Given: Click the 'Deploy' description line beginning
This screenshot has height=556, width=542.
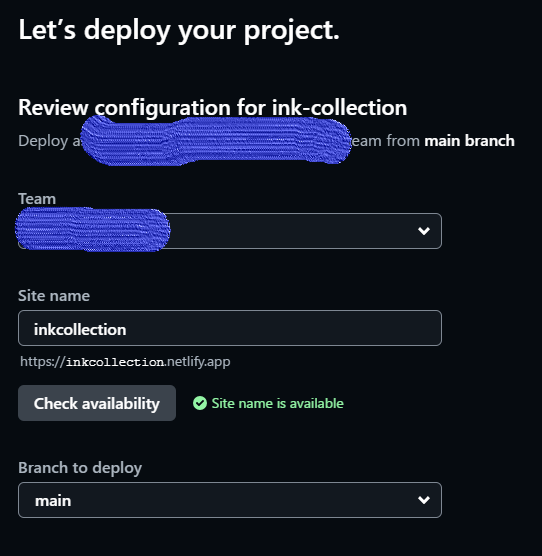Looking at the screenshot, I should tap(43, 141).
